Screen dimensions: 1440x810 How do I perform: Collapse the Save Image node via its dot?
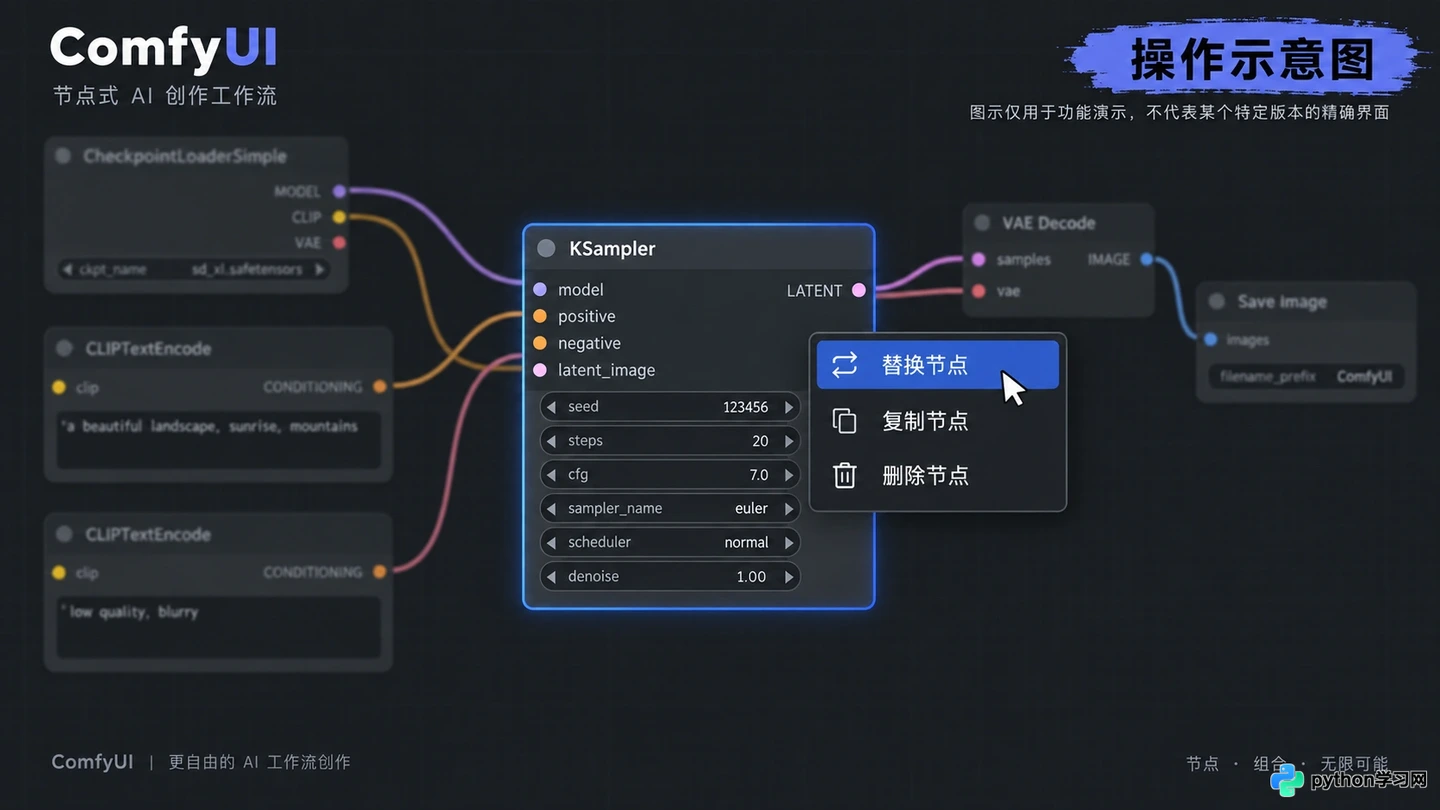coord(1216,301)
